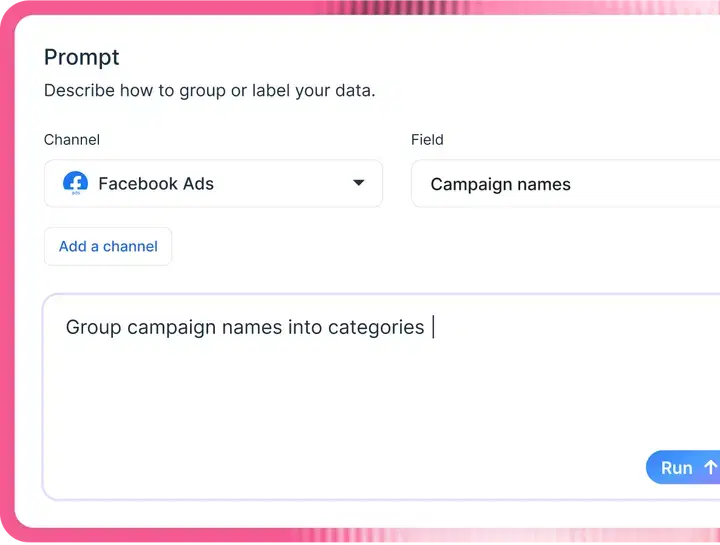
Task: Click the "Channel" label above the dropdown
Action: 72,140
